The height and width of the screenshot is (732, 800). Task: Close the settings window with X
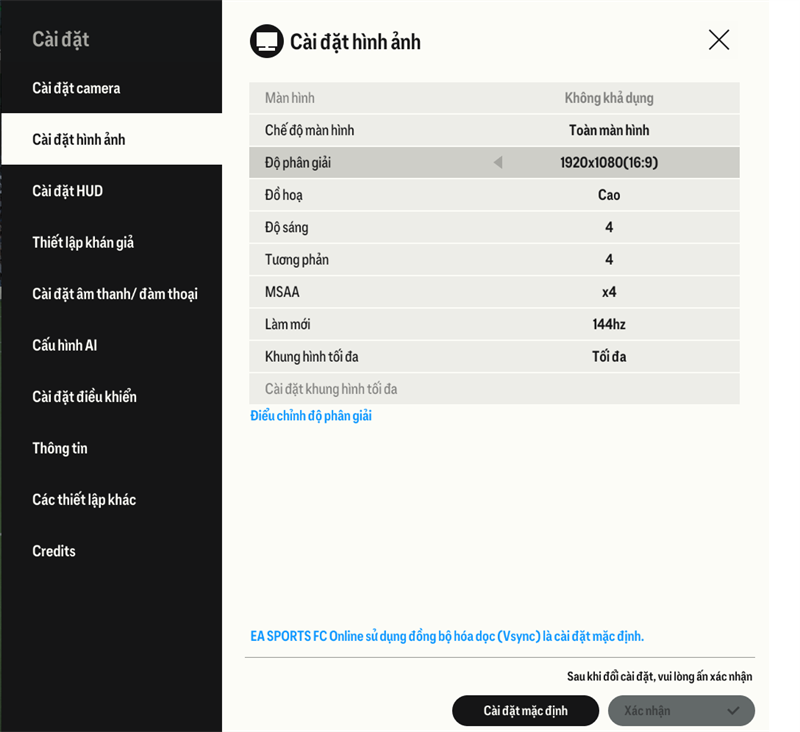point(719,40)
